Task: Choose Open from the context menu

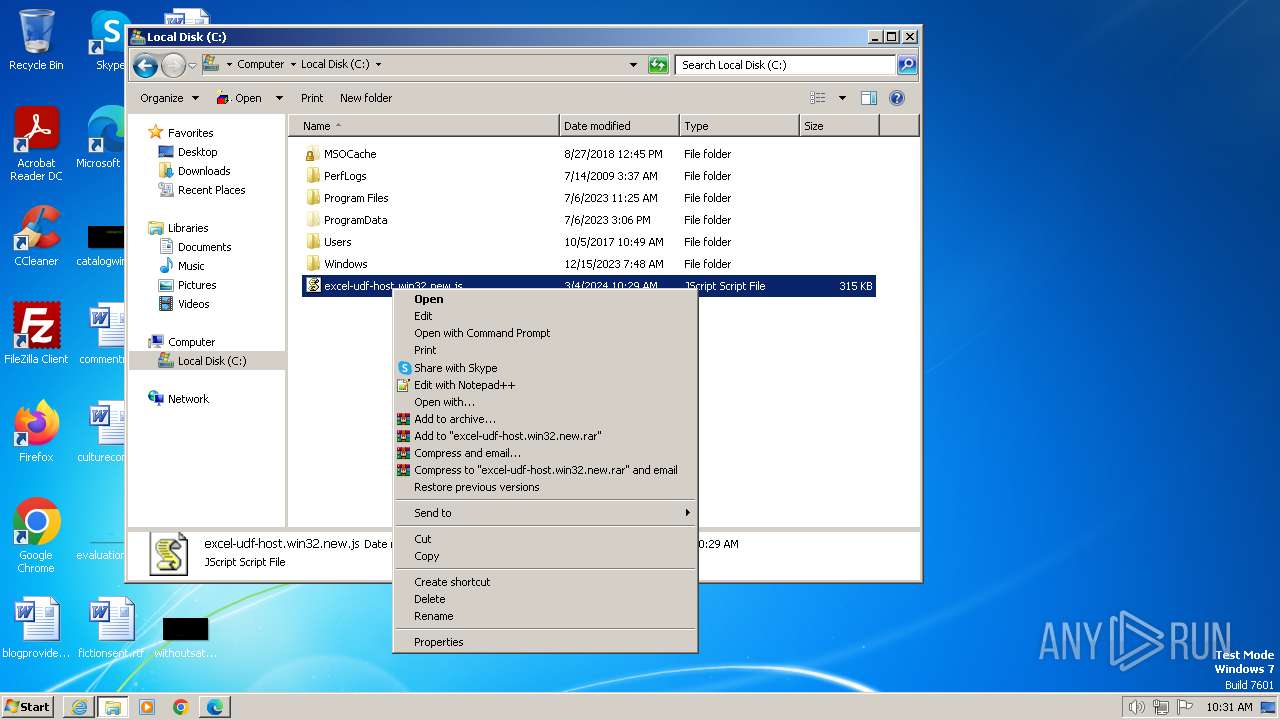Action: coord(429,299)
